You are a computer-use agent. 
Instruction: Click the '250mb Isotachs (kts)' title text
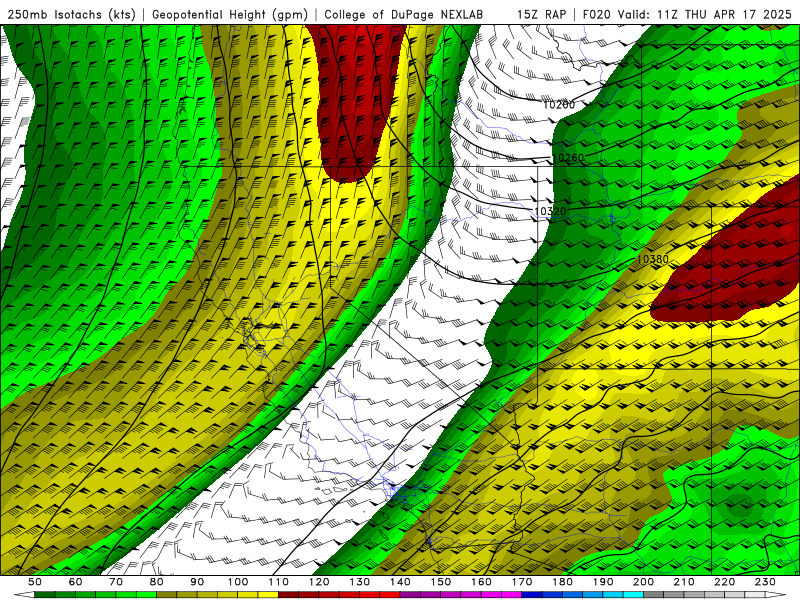click(x=71, y=14)
